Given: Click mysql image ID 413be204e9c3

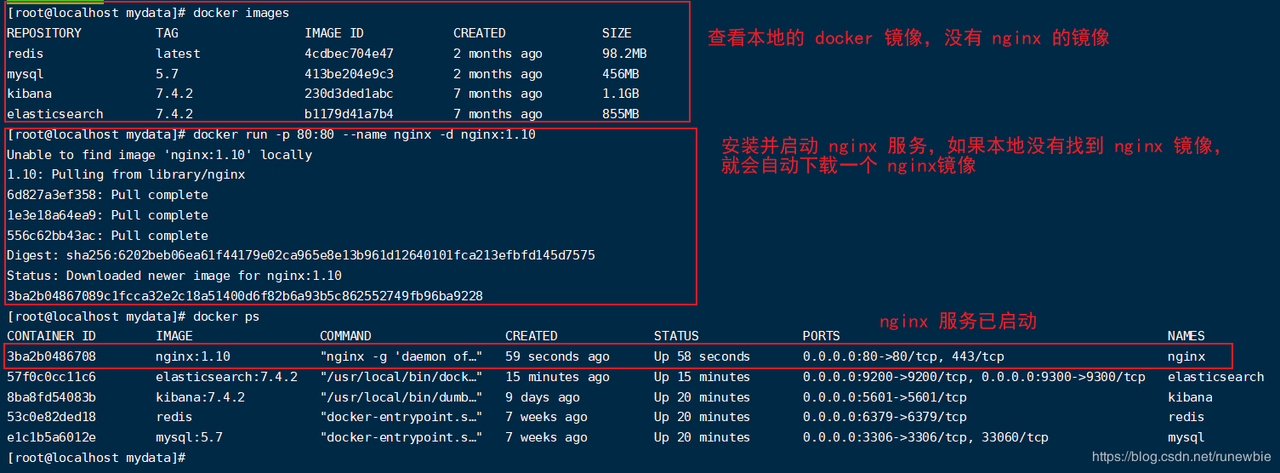Looking at the screenshot, I should click(x=349, y=74).
